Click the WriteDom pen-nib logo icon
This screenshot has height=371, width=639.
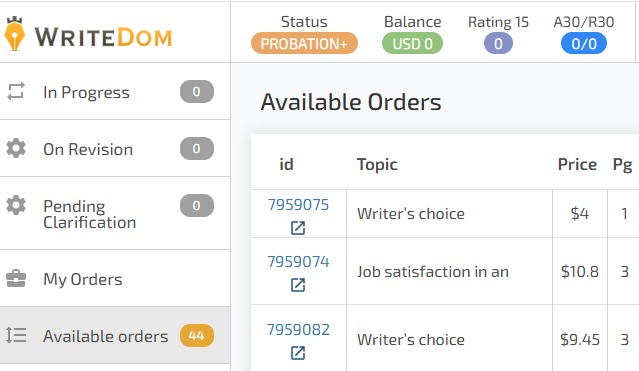pos(15,34)
